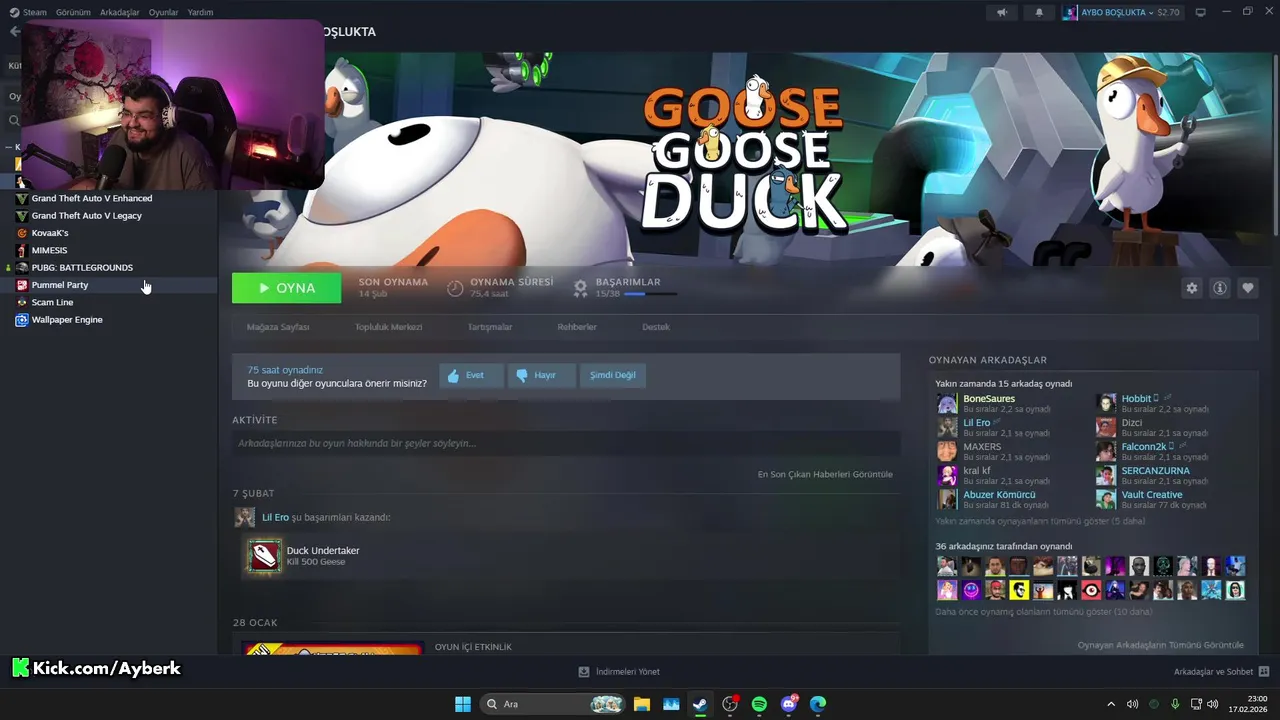Open the game info icon
Screen dimensions: 1280x720
click(1219, 288)
